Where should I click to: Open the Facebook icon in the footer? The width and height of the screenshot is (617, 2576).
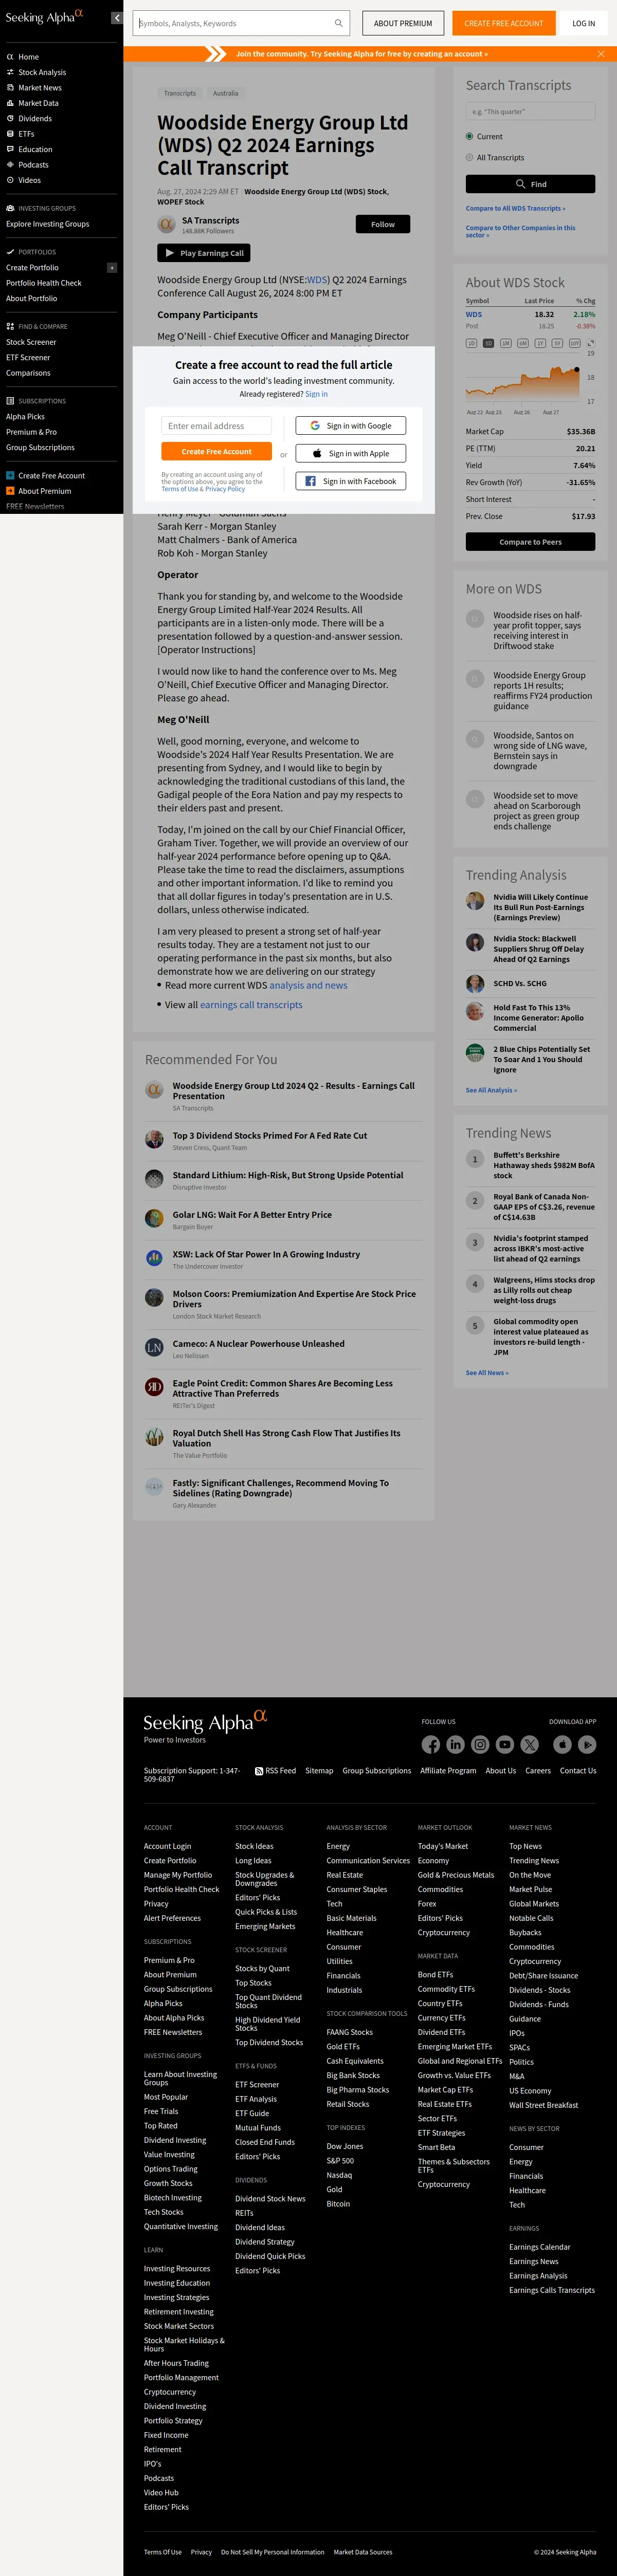(431, 1744)
